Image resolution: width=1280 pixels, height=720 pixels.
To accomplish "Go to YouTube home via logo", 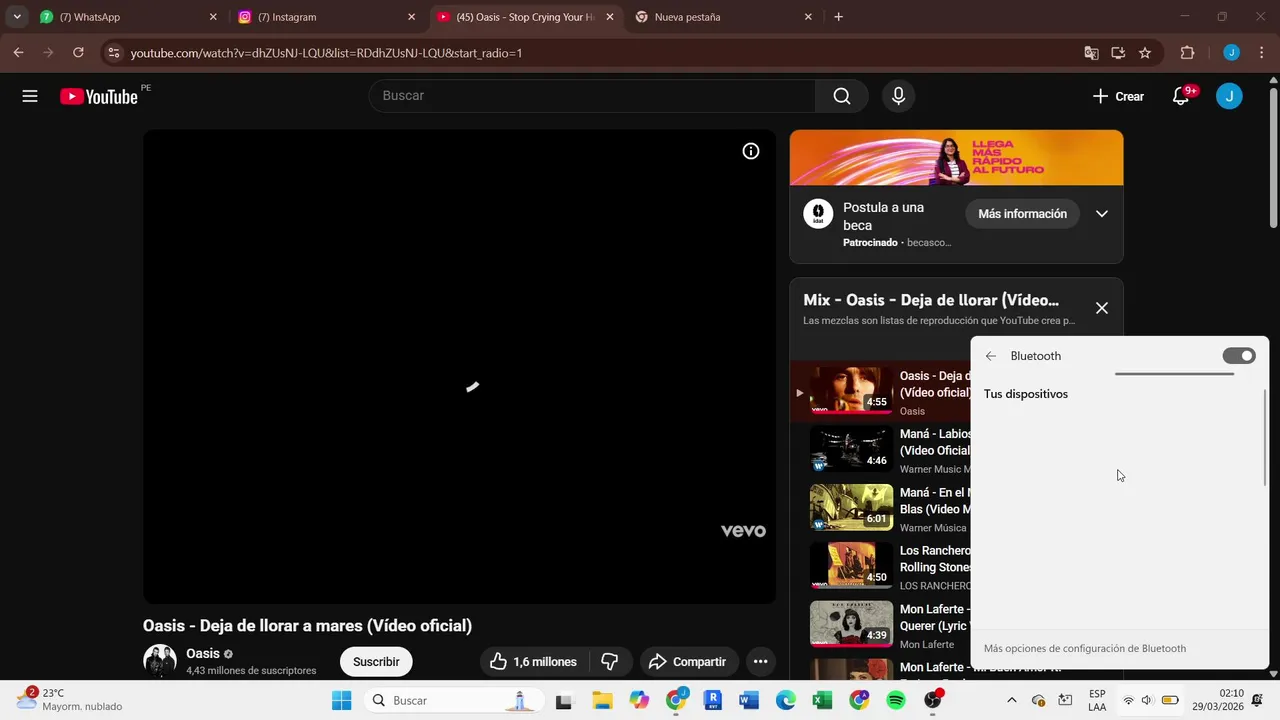I will [x=99, y=96].
